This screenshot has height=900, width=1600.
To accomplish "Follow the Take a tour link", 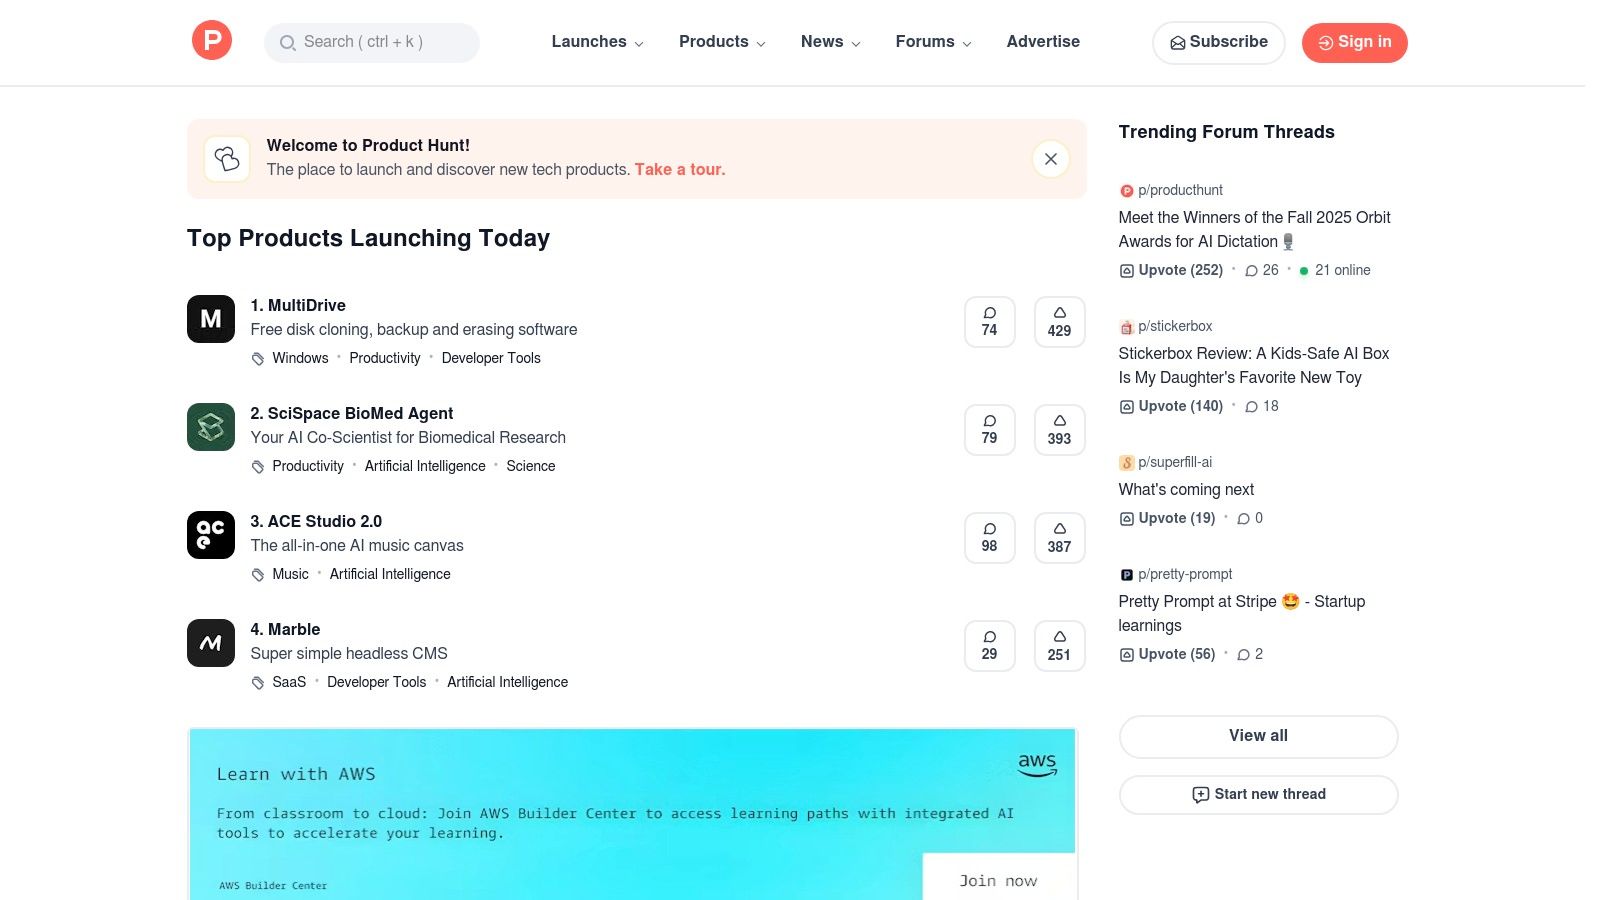I will pos(679,169).
